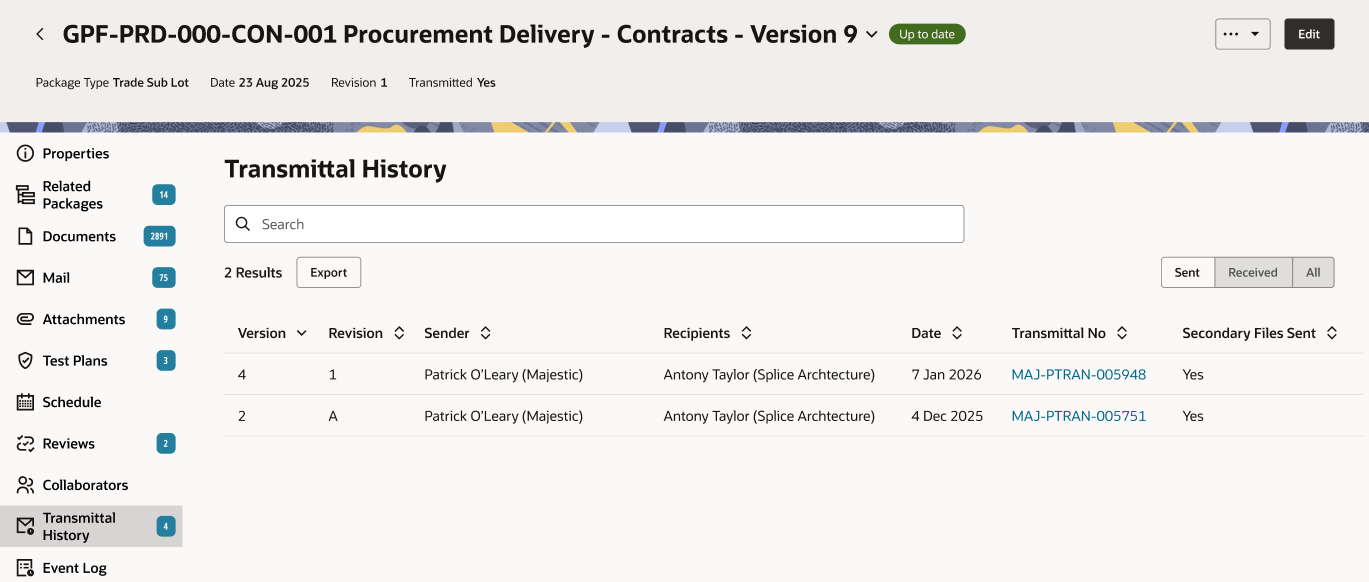Expand the Version 9 dropdown chevron

coord(871,35)
